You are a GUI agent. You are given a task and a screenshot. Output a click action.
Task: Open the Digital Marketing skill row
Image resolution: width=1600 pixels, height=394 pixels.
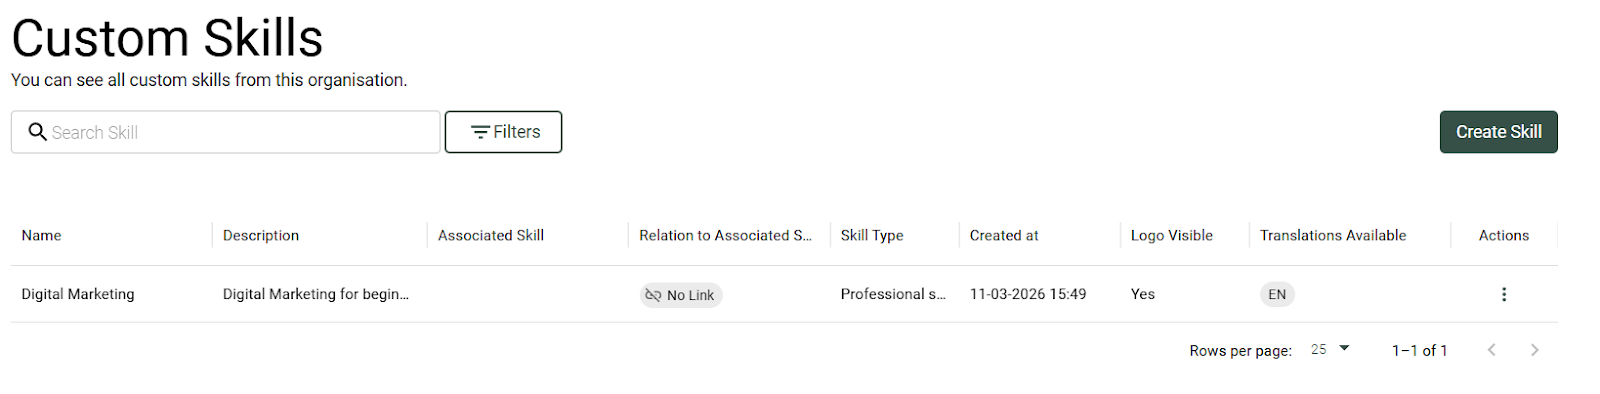(x=784, y=294)
